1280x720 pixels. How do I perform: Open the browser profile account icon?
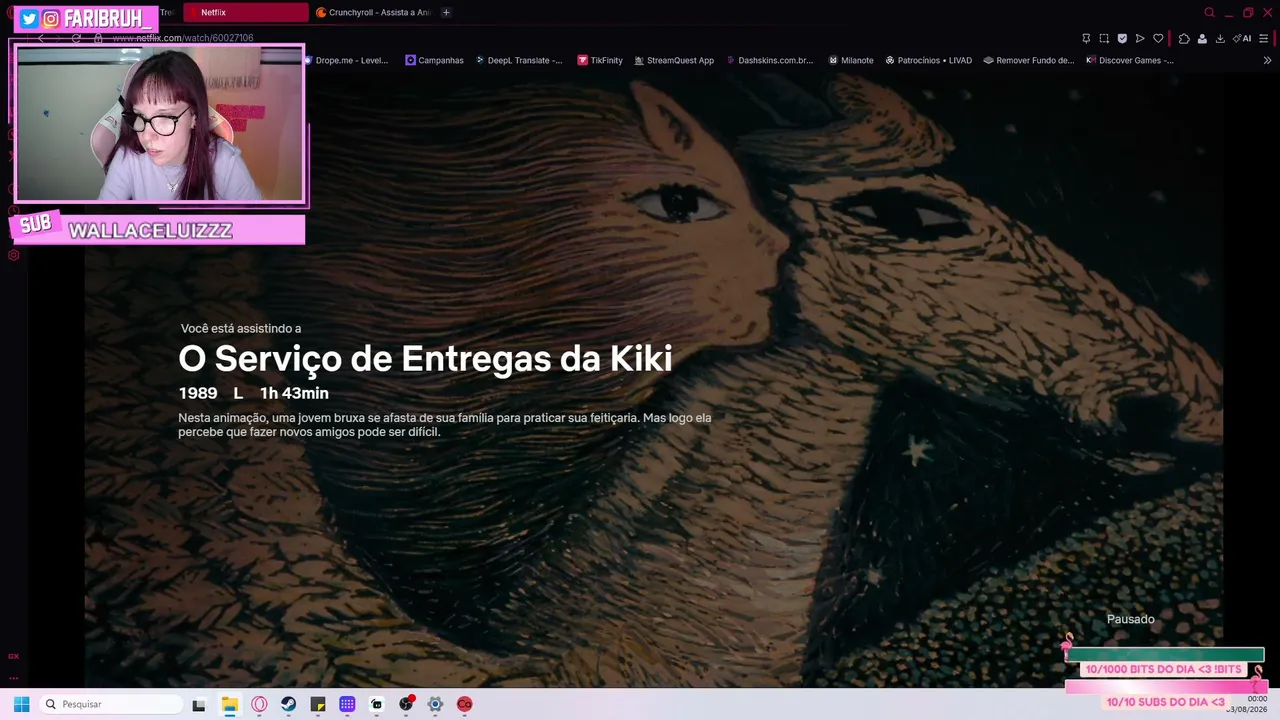coord(1202,39)
